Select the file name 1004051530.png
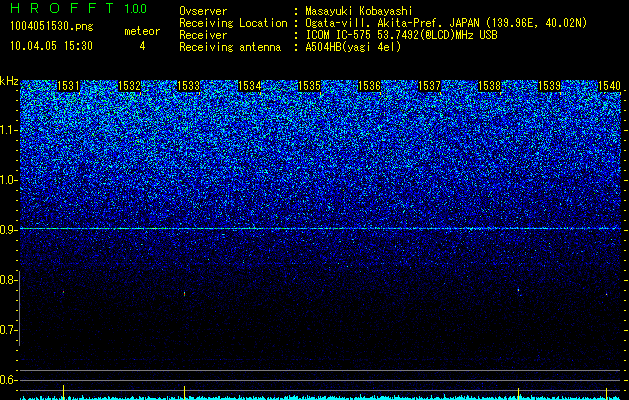 point(51,26)
